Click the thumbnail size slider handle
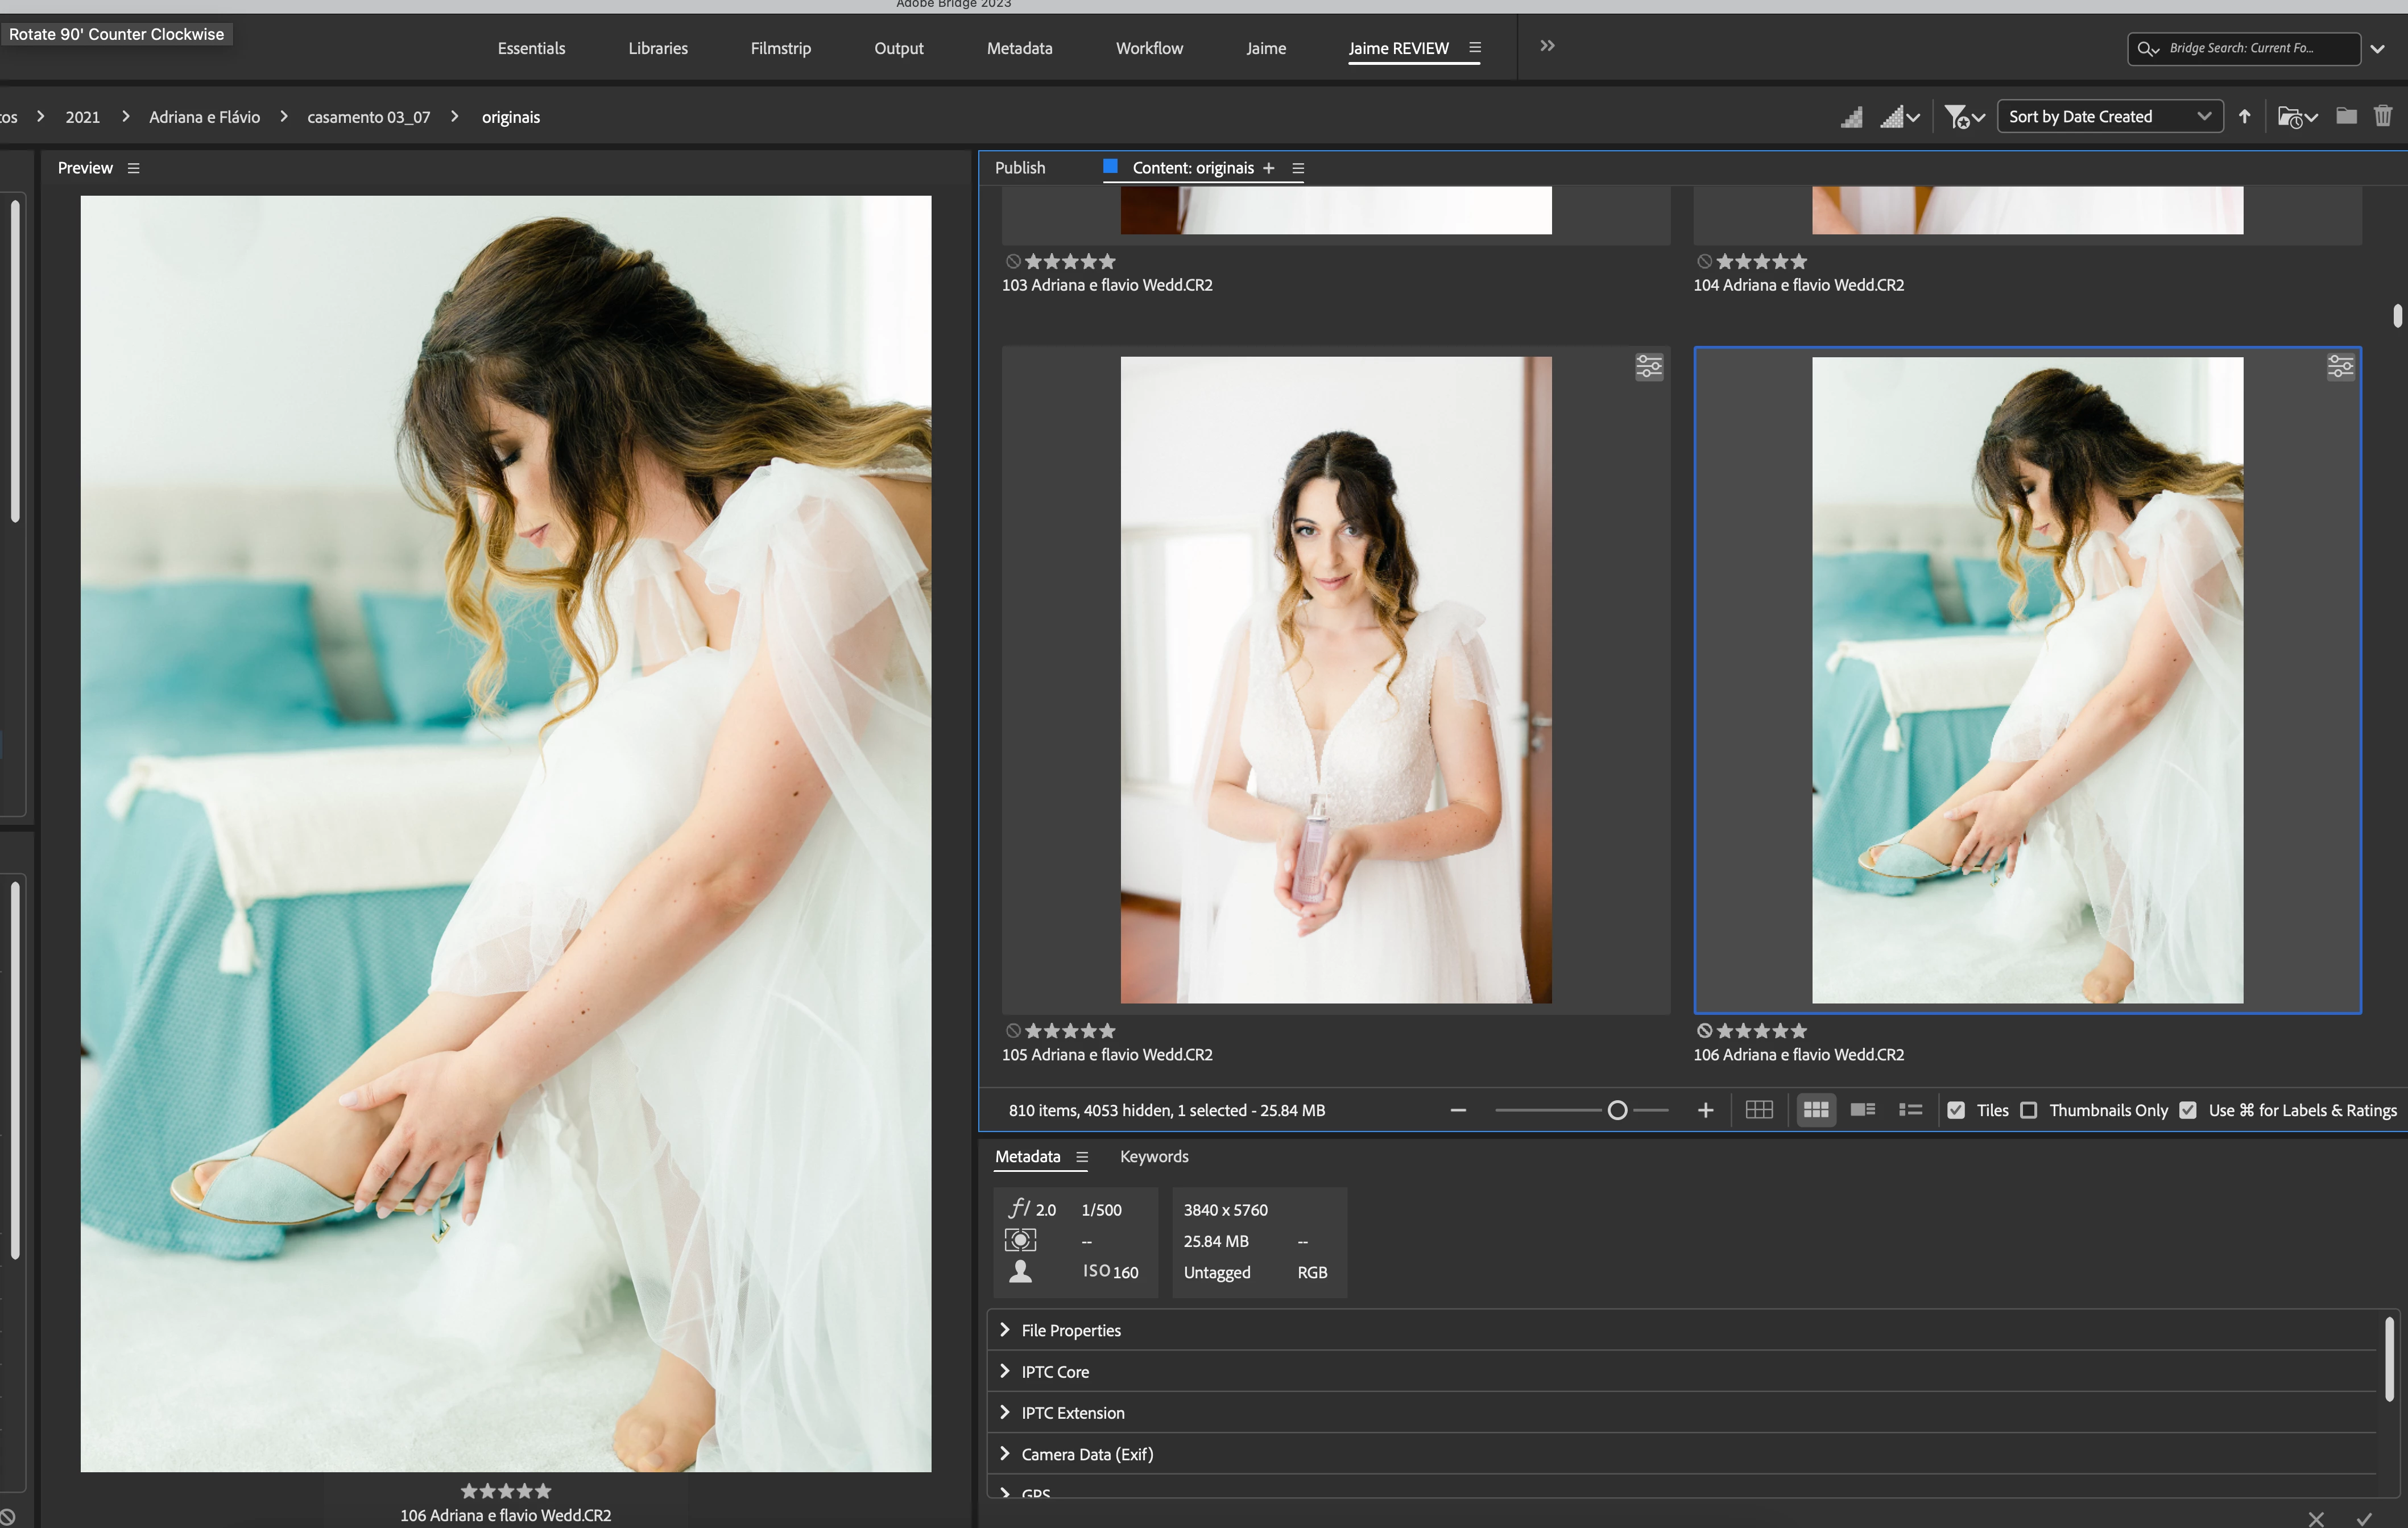 click(x=1617, y=1110)
